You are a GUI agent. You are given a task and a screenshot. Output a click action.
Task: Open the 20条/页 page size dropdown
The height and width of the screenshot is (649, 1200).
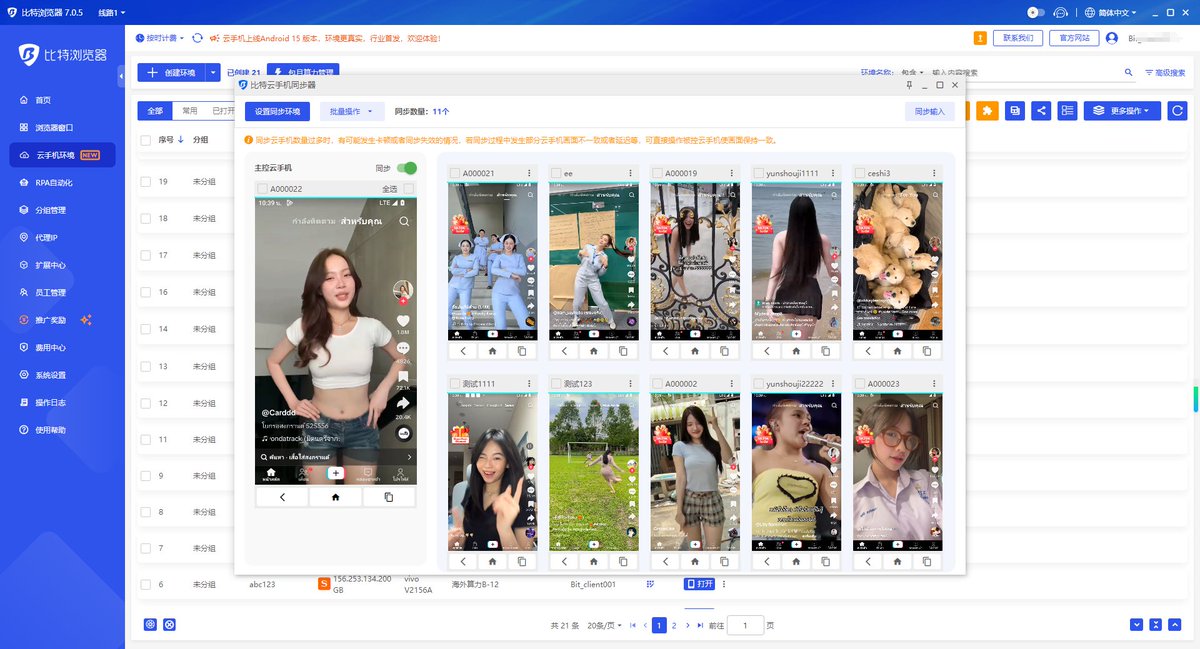point(604,625)
